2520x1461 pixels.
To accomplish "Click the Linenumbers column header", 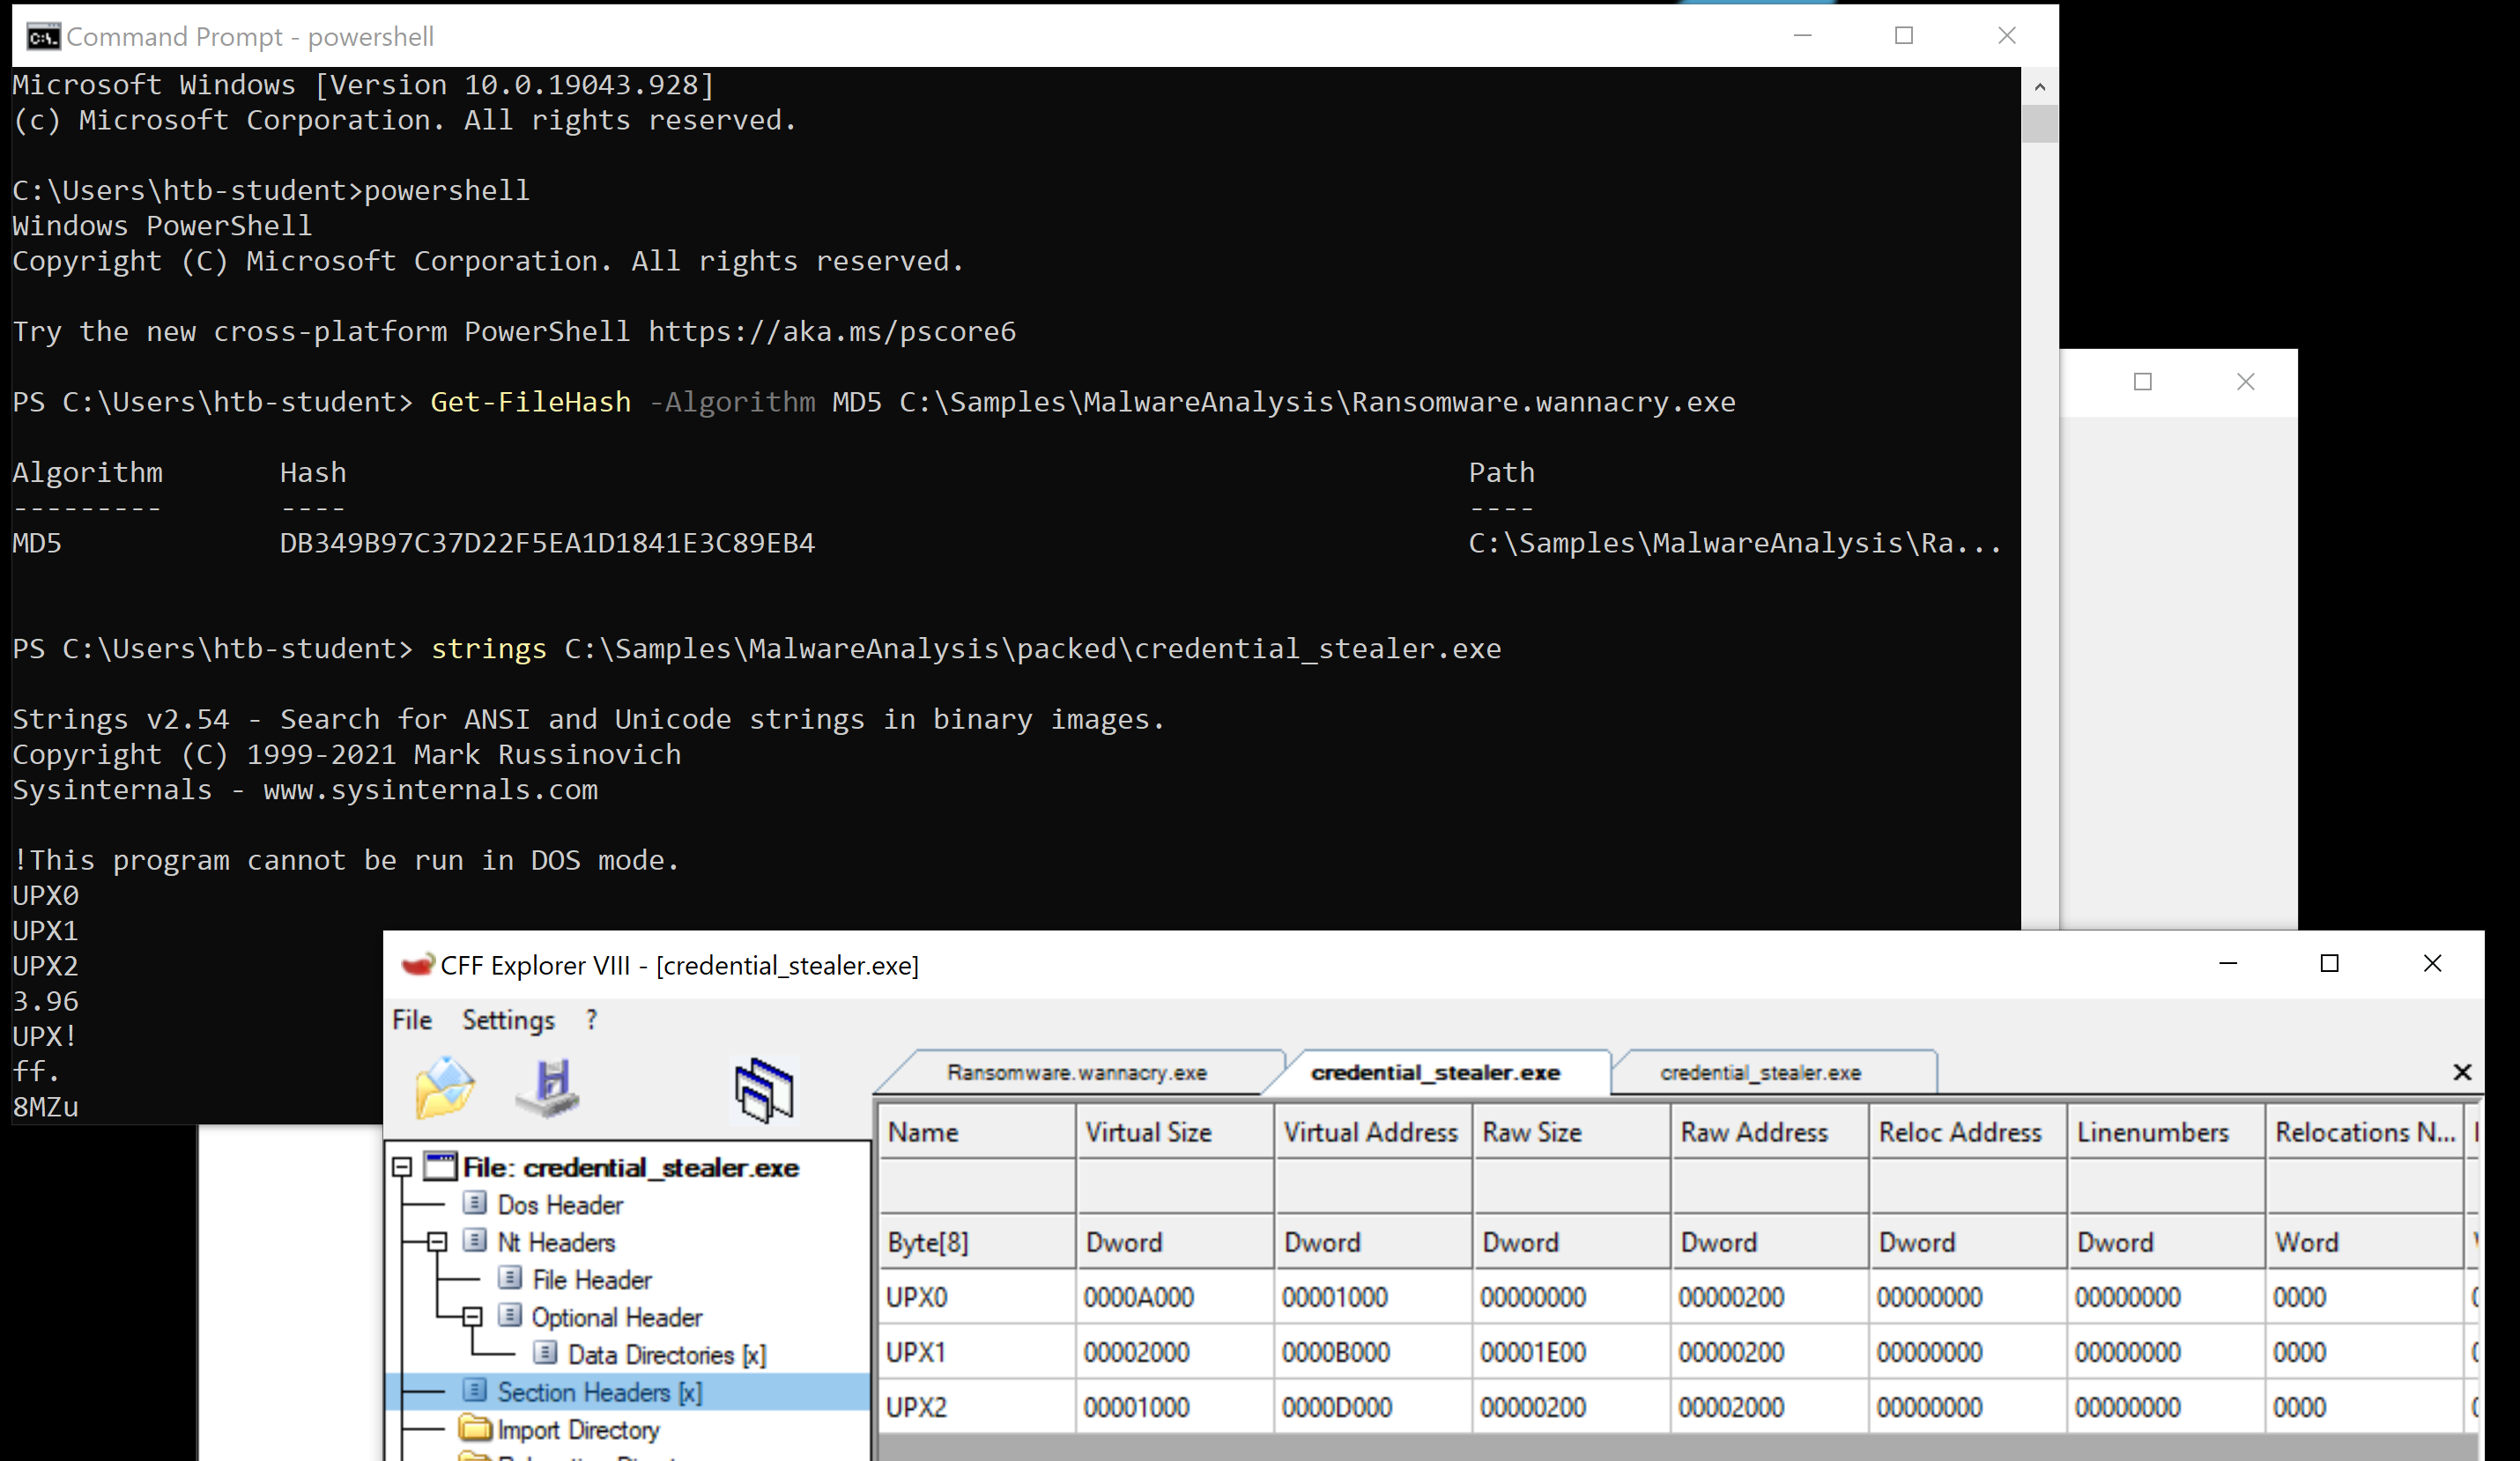I will click(2165, 1132).
